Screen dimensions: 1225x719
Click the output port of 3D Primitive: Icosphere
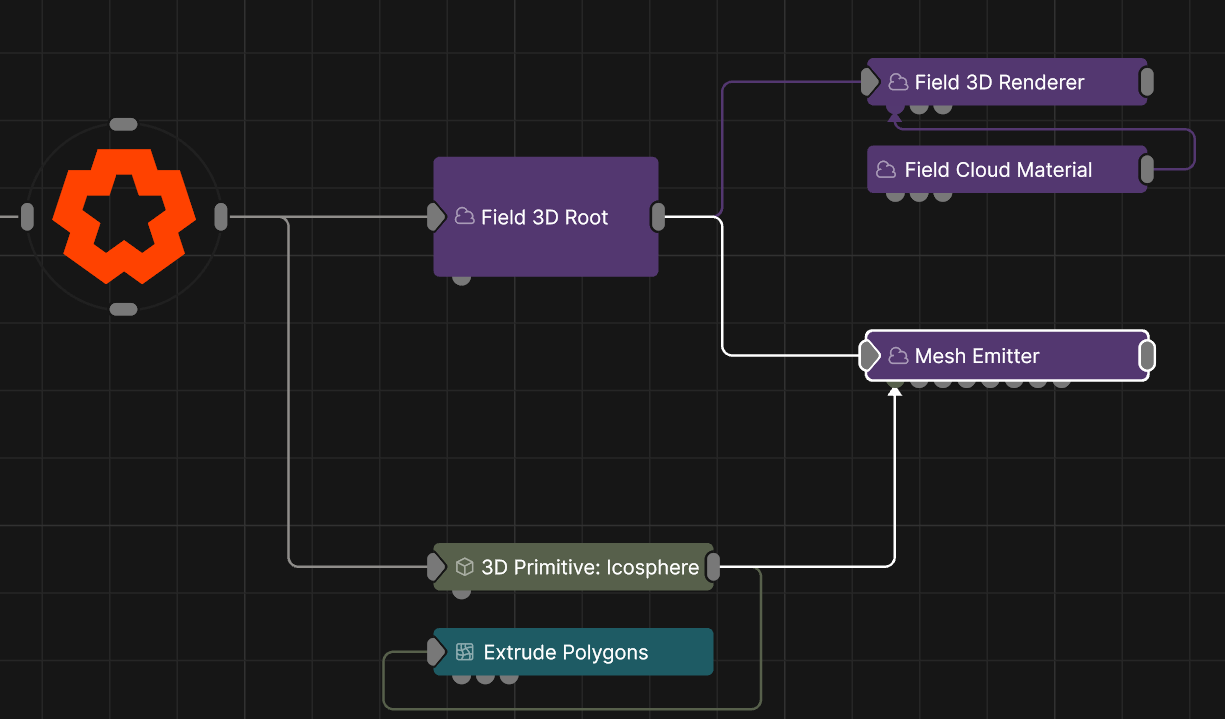(x=713, y=567)
